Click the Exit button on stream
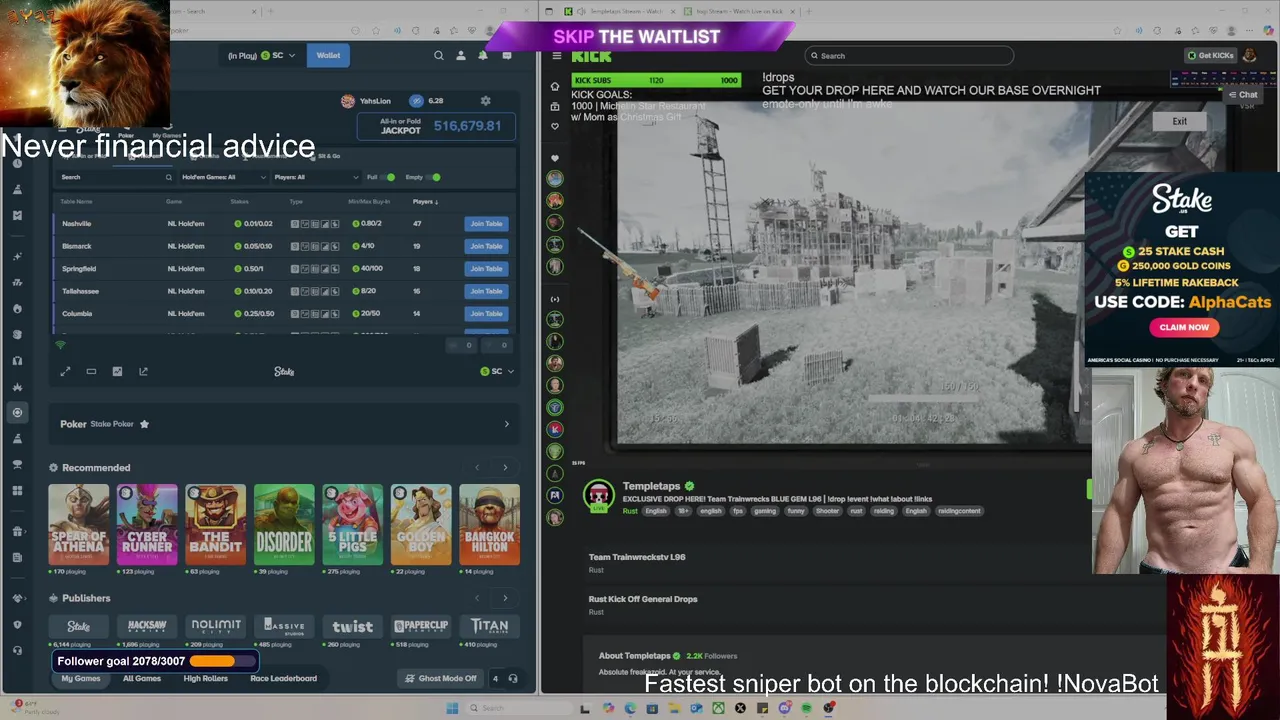Viewport: 1280px width, 720px height. [x=1180, y=121]
